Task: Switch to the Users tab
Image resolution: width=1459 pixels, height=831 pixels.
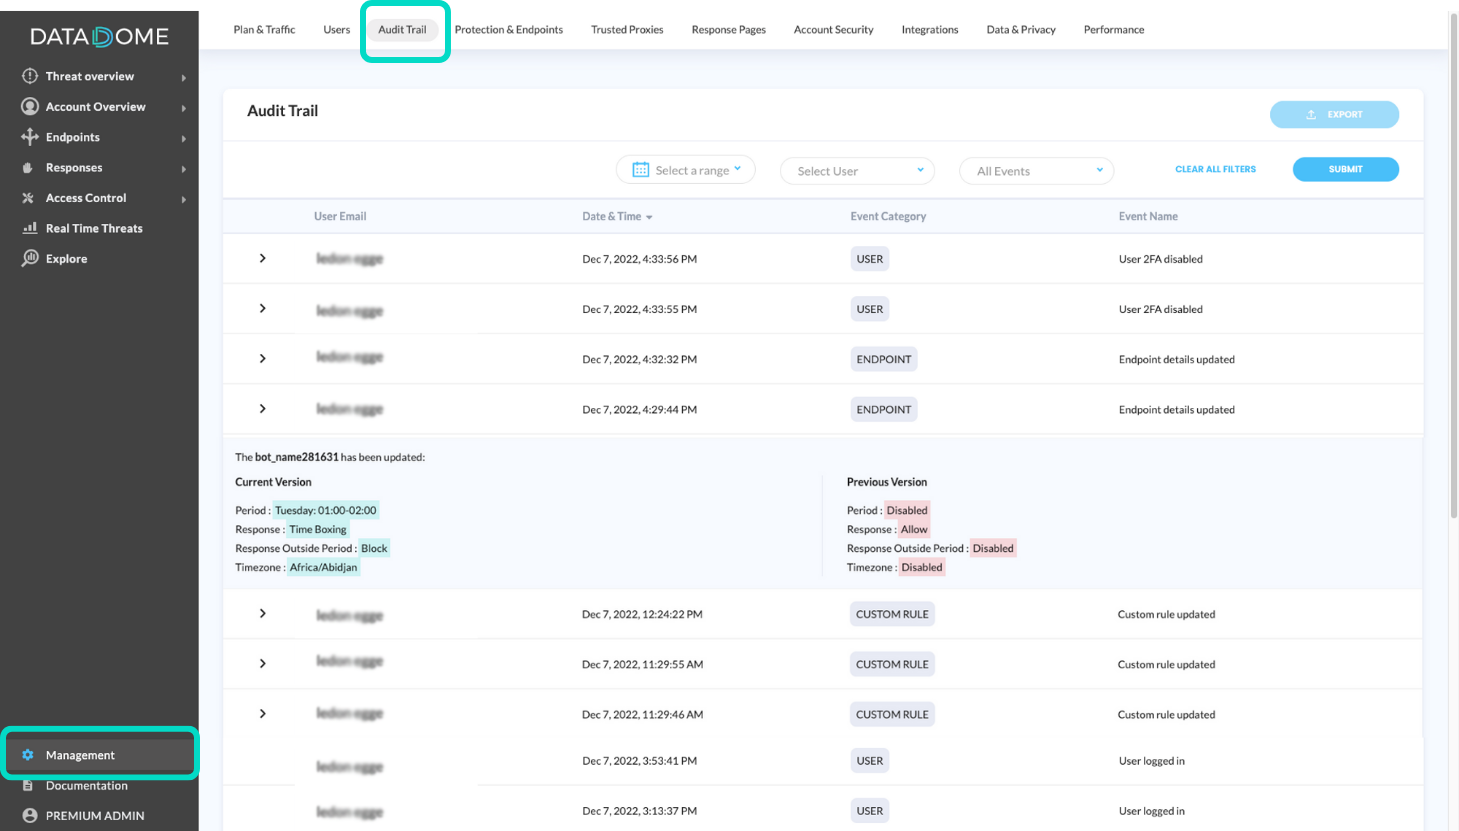Action: point(336,29)
